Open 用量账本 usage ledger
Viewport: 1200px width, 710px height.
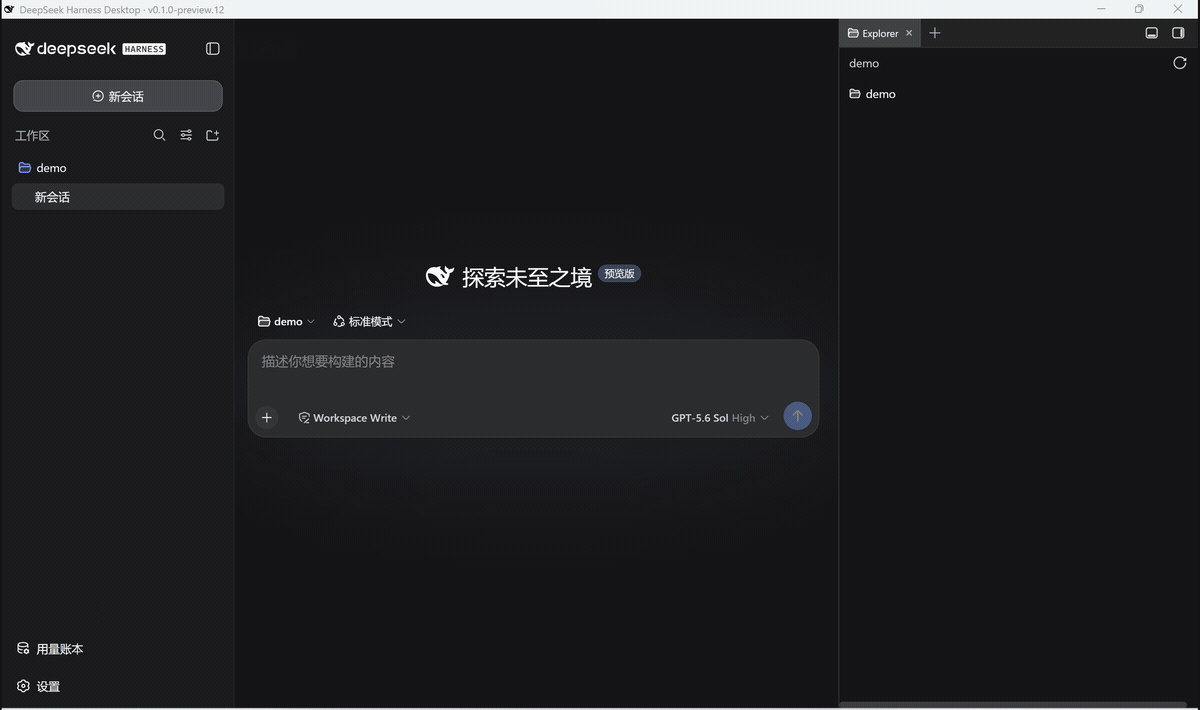click(x=50, y=649)
